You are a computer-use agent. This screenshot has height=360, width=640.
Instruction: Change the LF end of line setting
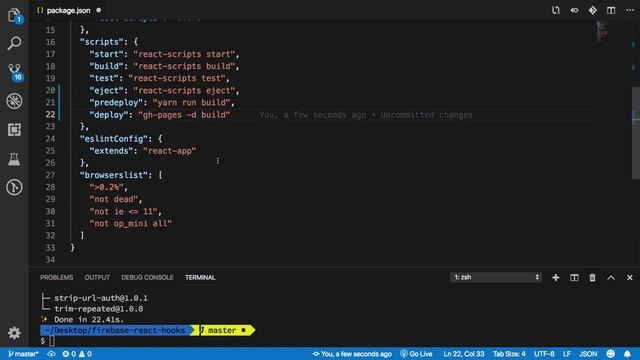pos(567,354)
